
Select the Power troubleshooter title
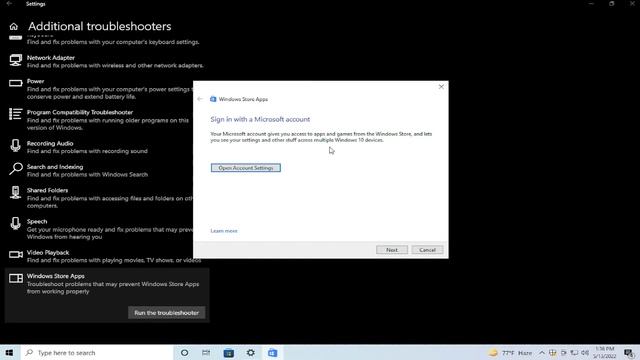[36, 81]
